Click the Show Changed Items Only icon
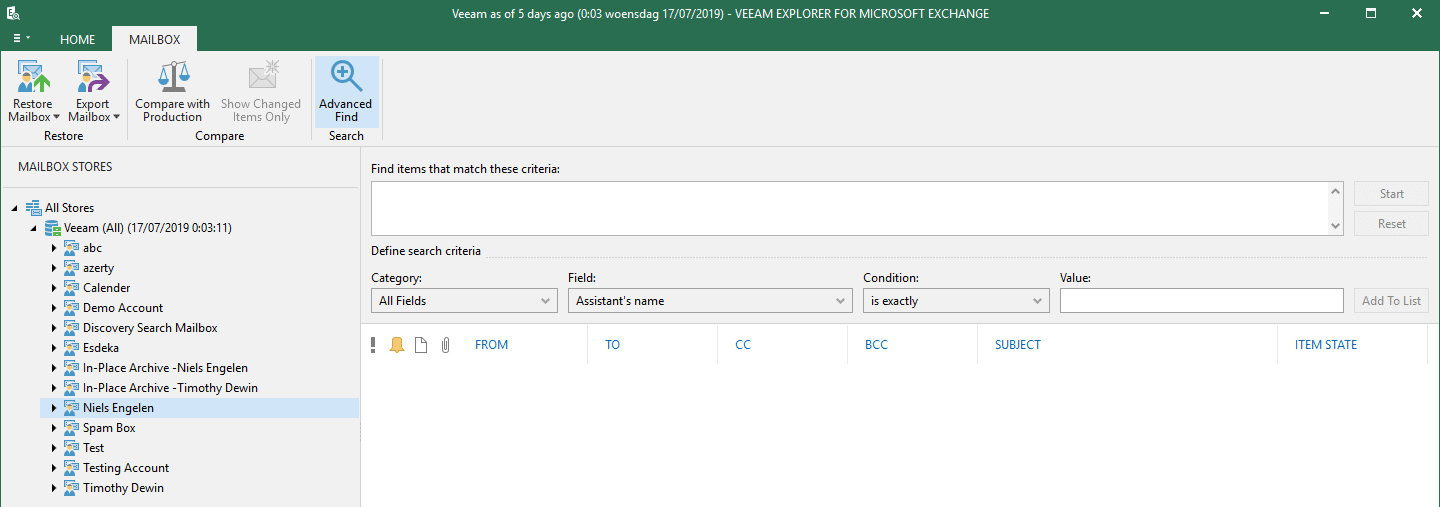Screen dimensions: 1440x507 point(262,76)
